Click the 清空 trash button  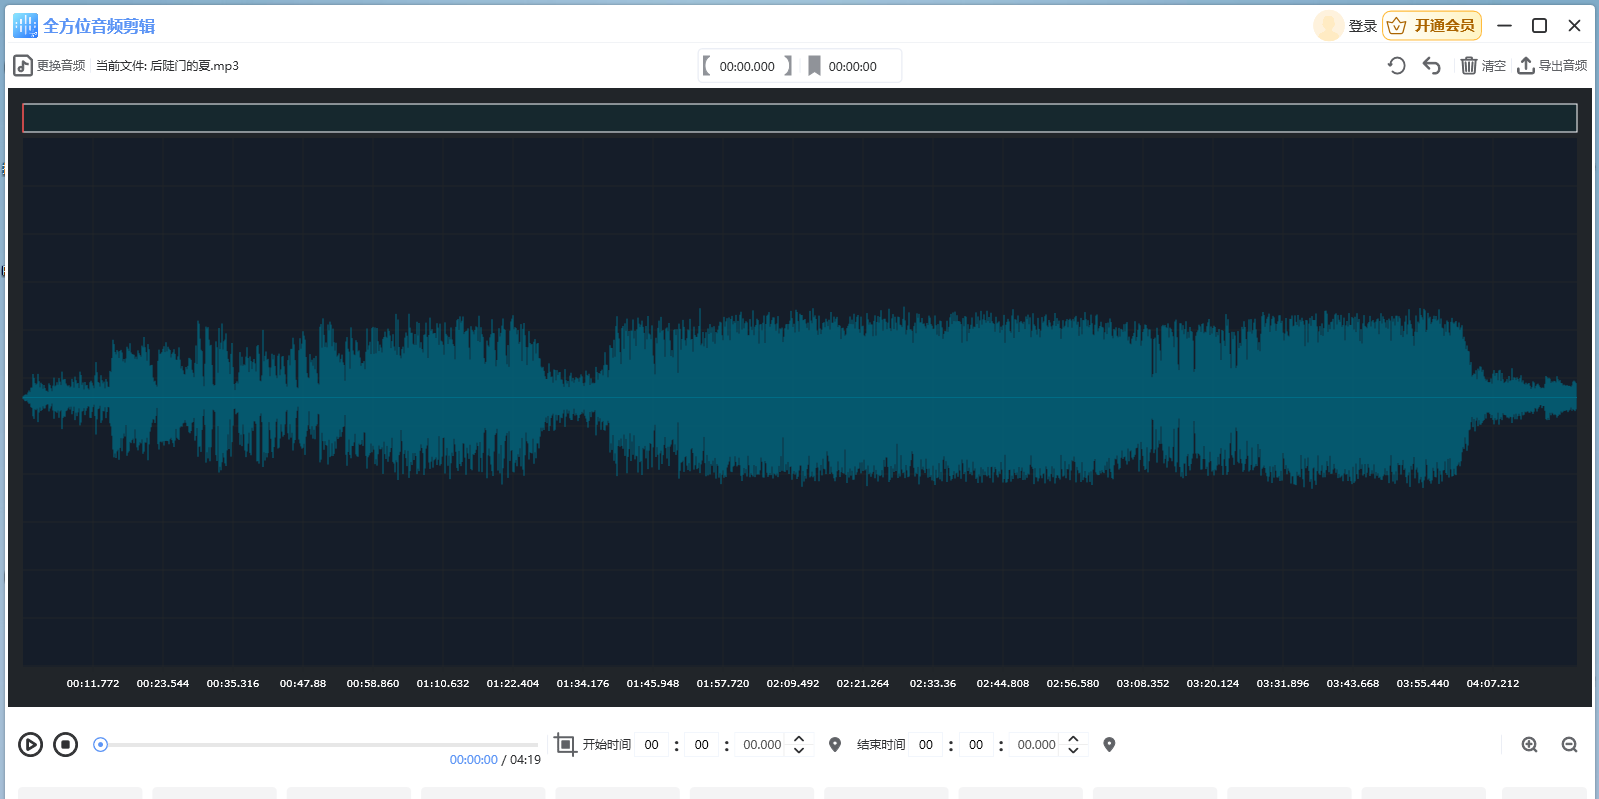1483,66
